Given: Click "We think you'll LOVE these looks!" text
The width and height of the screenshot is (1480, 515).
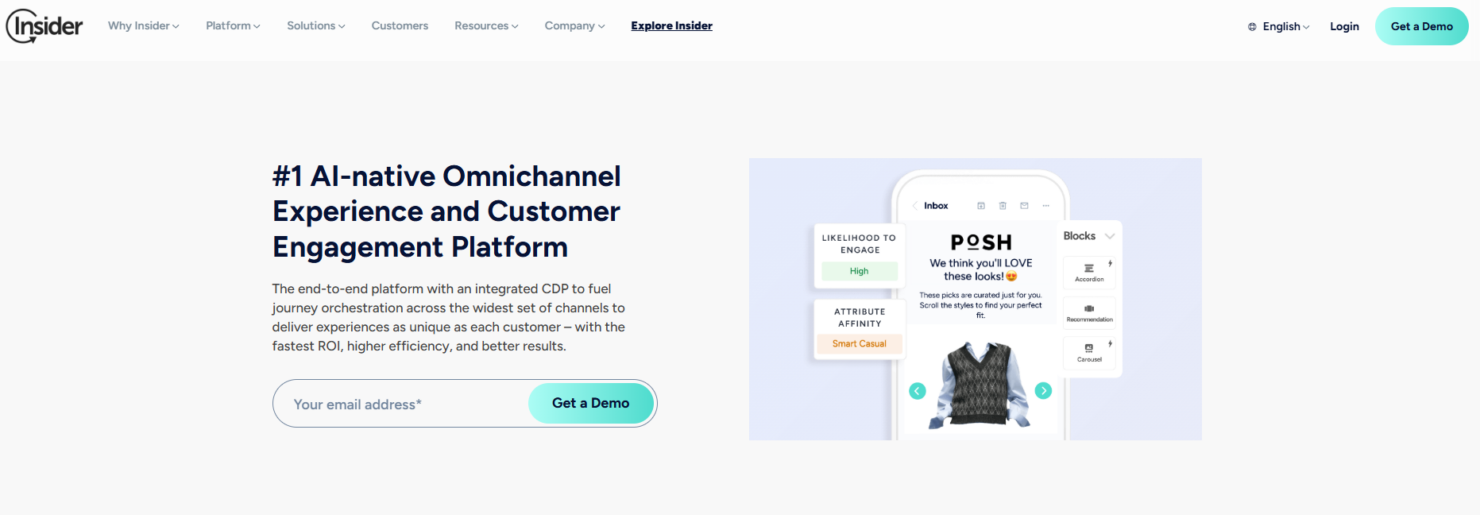Looking at the screenshot, I should (x=981, y=270).
